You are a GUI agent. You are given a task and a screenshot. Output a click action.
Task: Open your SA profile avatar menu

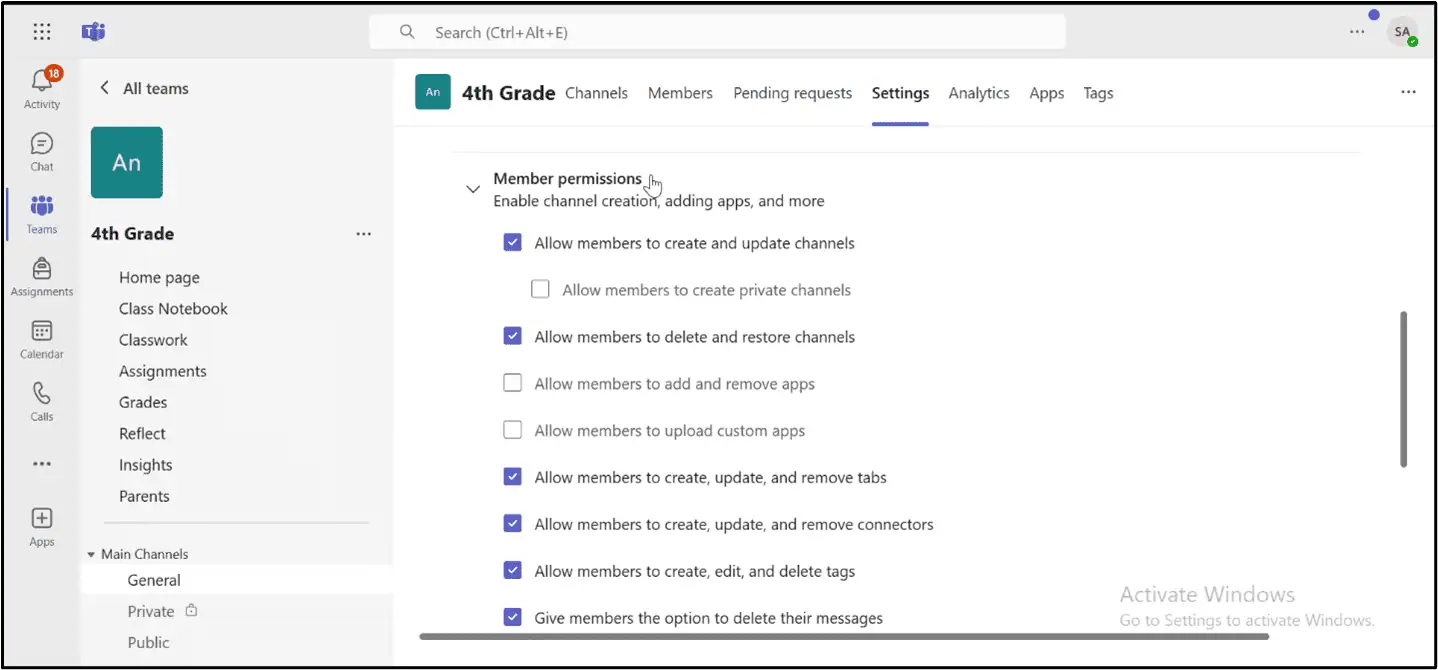pyautogui.click(x=1402, y=31)
